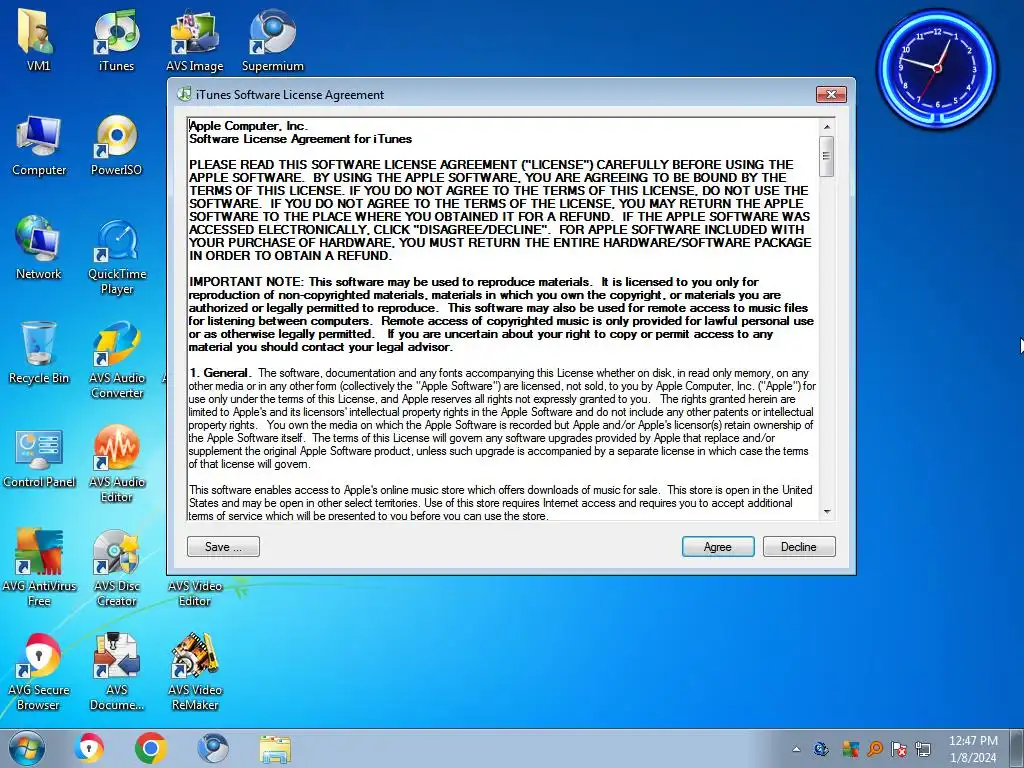Click the "IMPORTANT NOTE:" text in the license
The width and height of the screenshot is (1024, 768).
click(246, 281)
